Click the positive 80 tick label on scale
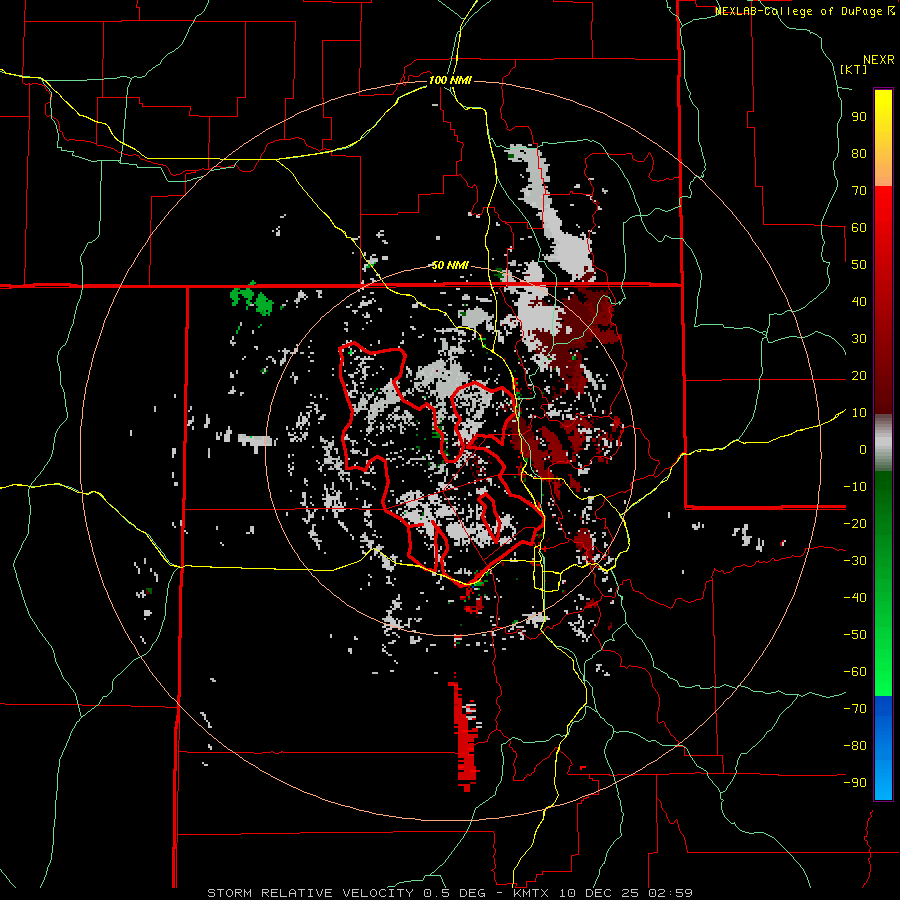900x900 pixels. click(859, 153)
